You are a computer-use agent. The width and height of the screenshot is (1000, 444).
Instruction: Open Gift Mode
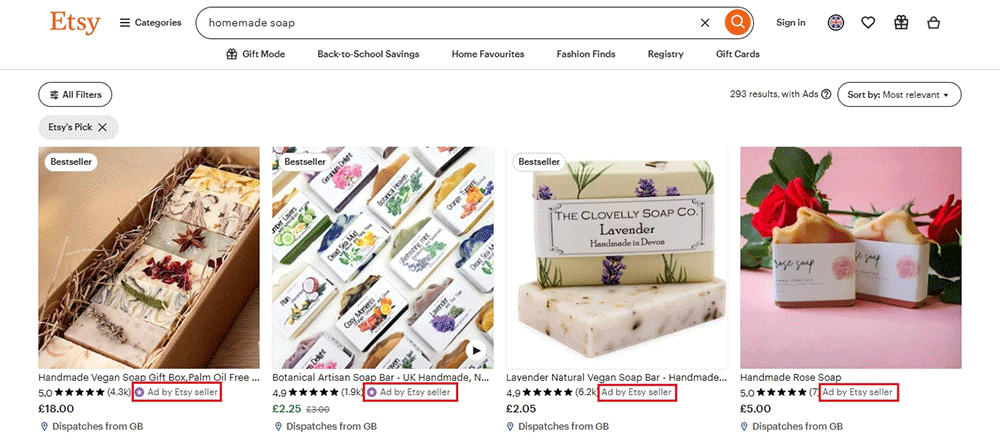tap(258, 54)
